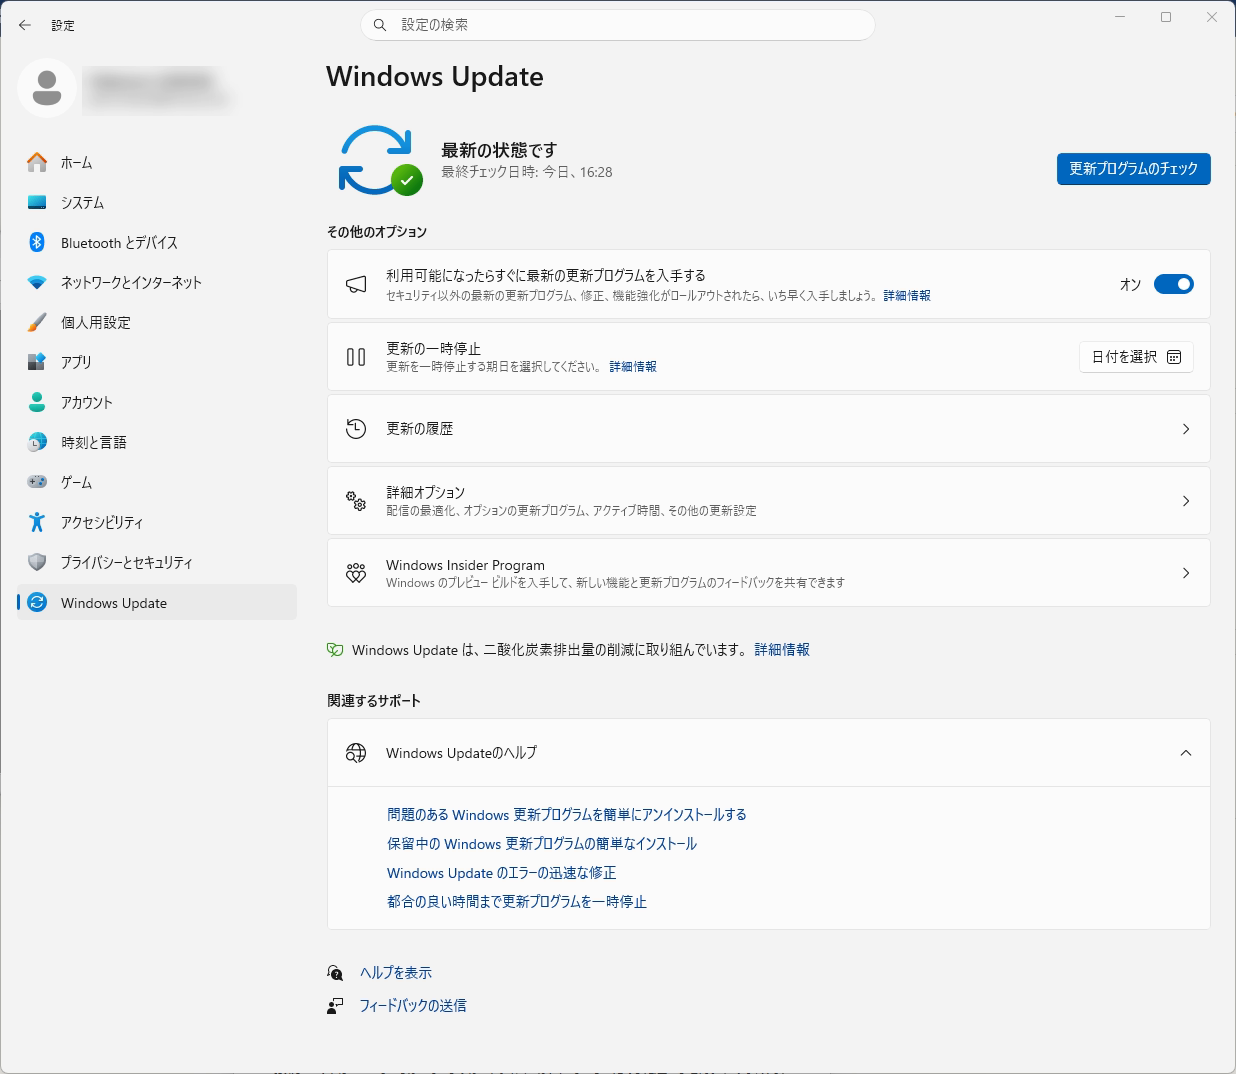Open 詳細情報 link under 更新の一時停止
This screenshot has width=1236, height=1074.
[x=633, y=367]
